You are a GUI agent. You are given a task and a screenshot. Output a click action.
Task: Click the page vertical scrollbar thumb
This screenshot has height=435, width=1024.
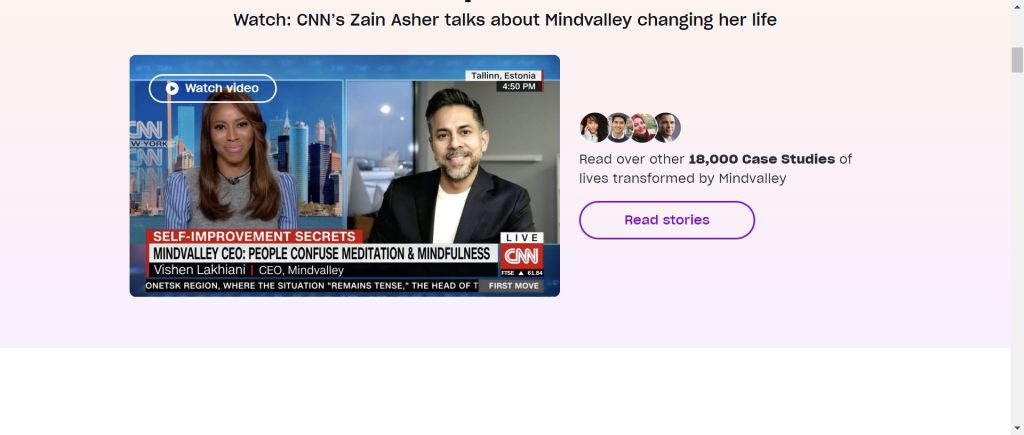1017,60
